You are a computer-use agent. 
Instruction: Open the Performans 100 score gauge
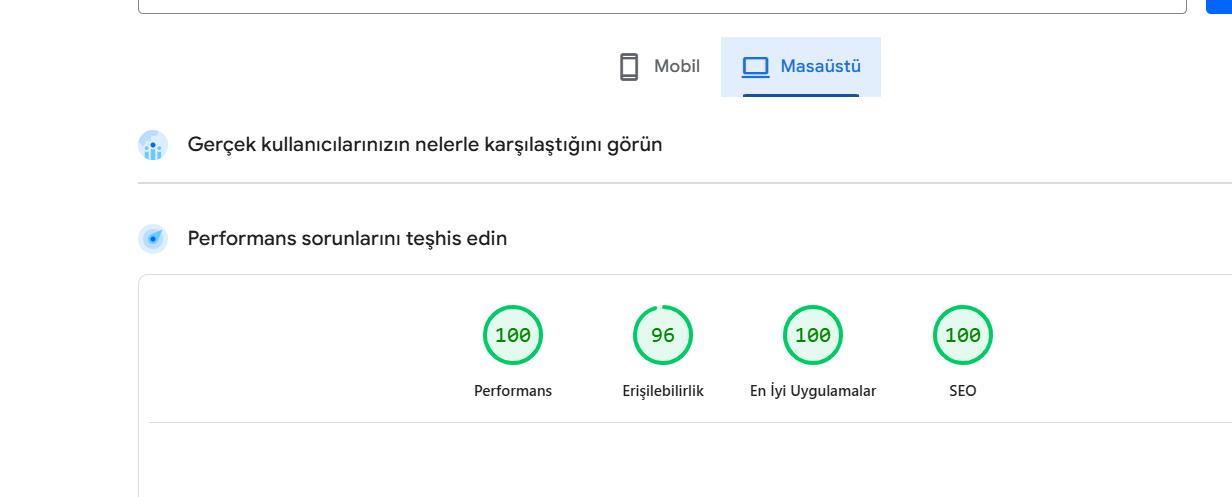point(513,335)
